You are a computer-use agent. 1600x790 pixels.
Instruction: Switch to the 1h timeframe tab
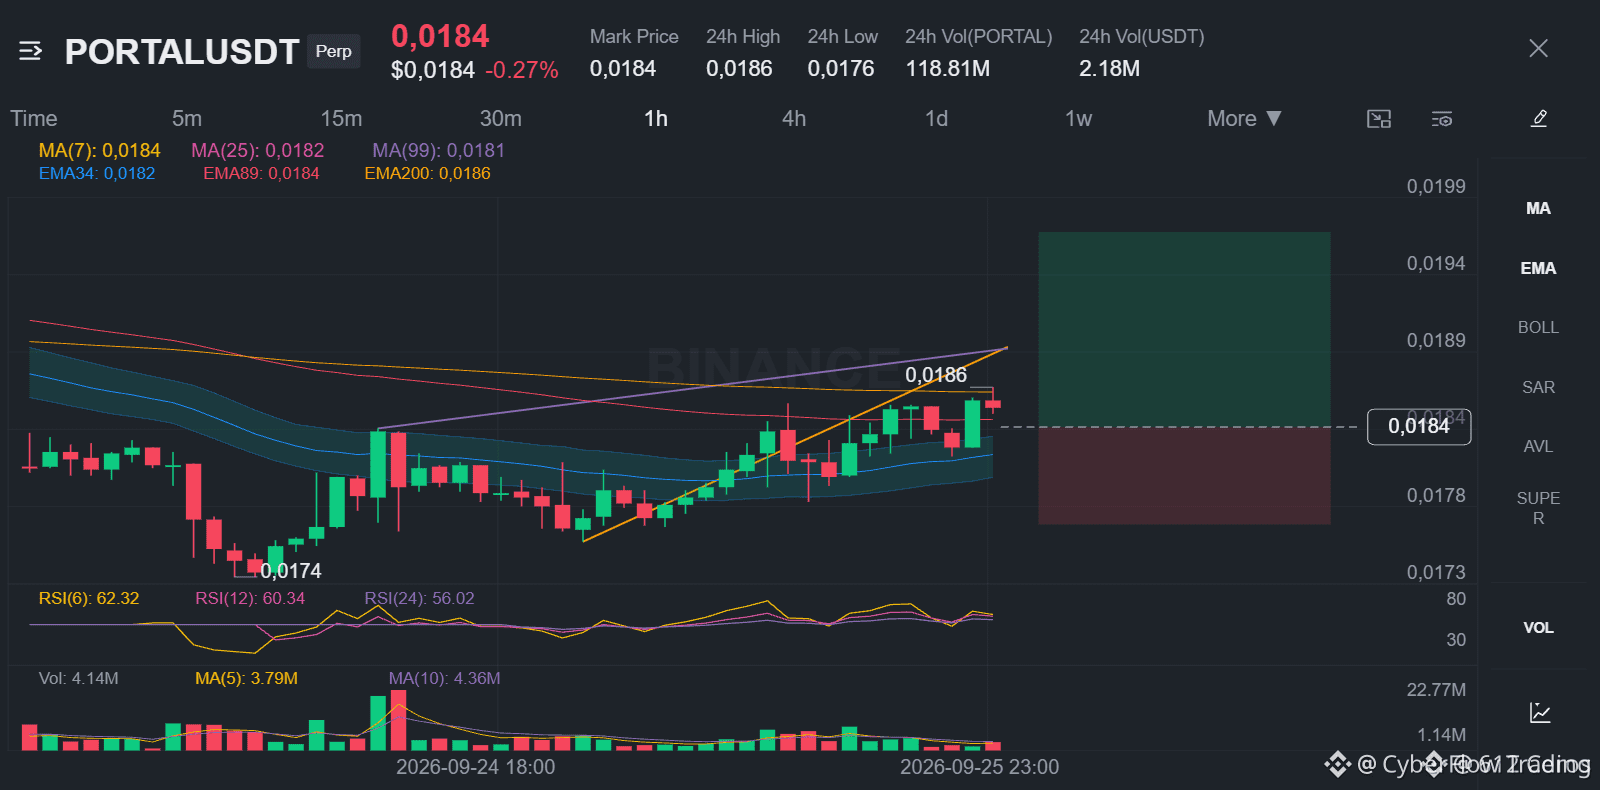click(x=655, y=118)
